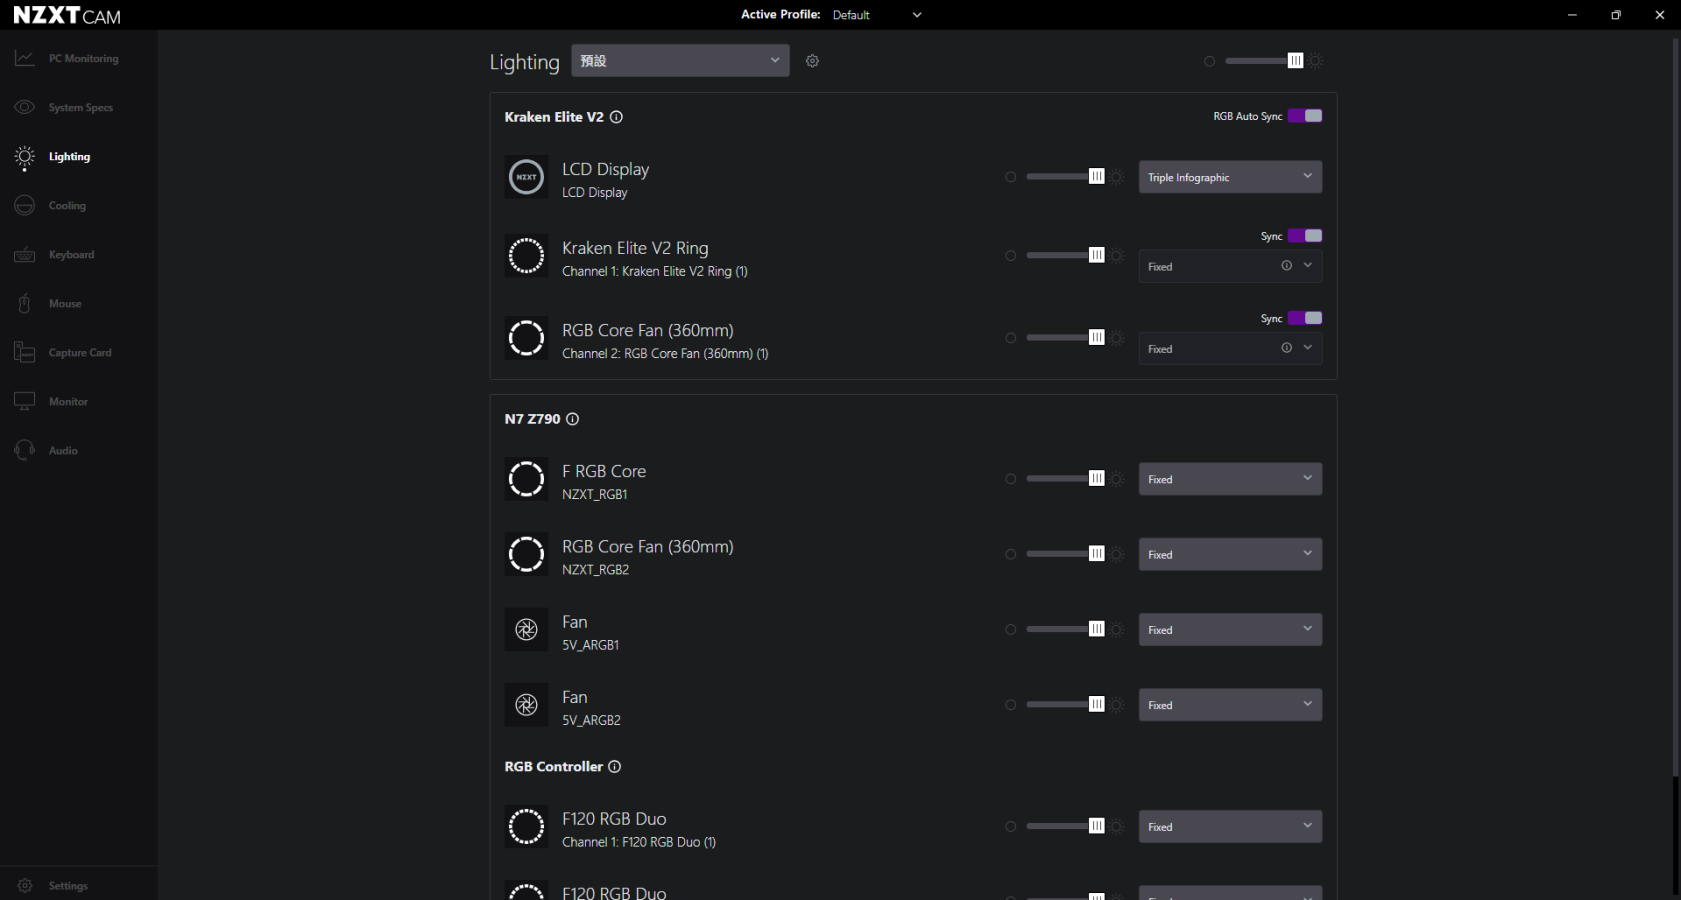Screen dimensions: 1681x900
Task: Click the lighting profile settings gear icon
Action: click(x=812, y=61)
